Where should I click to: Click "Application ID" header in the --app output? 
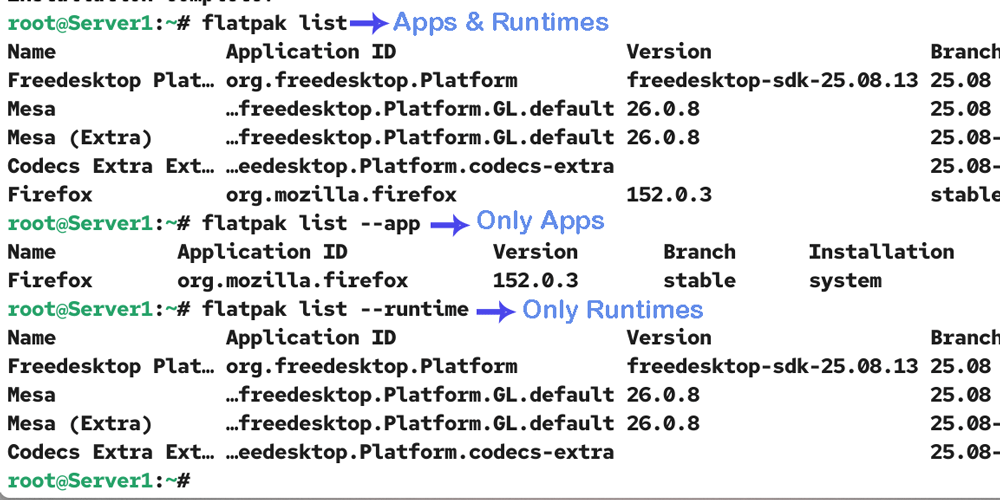(262, 252)
